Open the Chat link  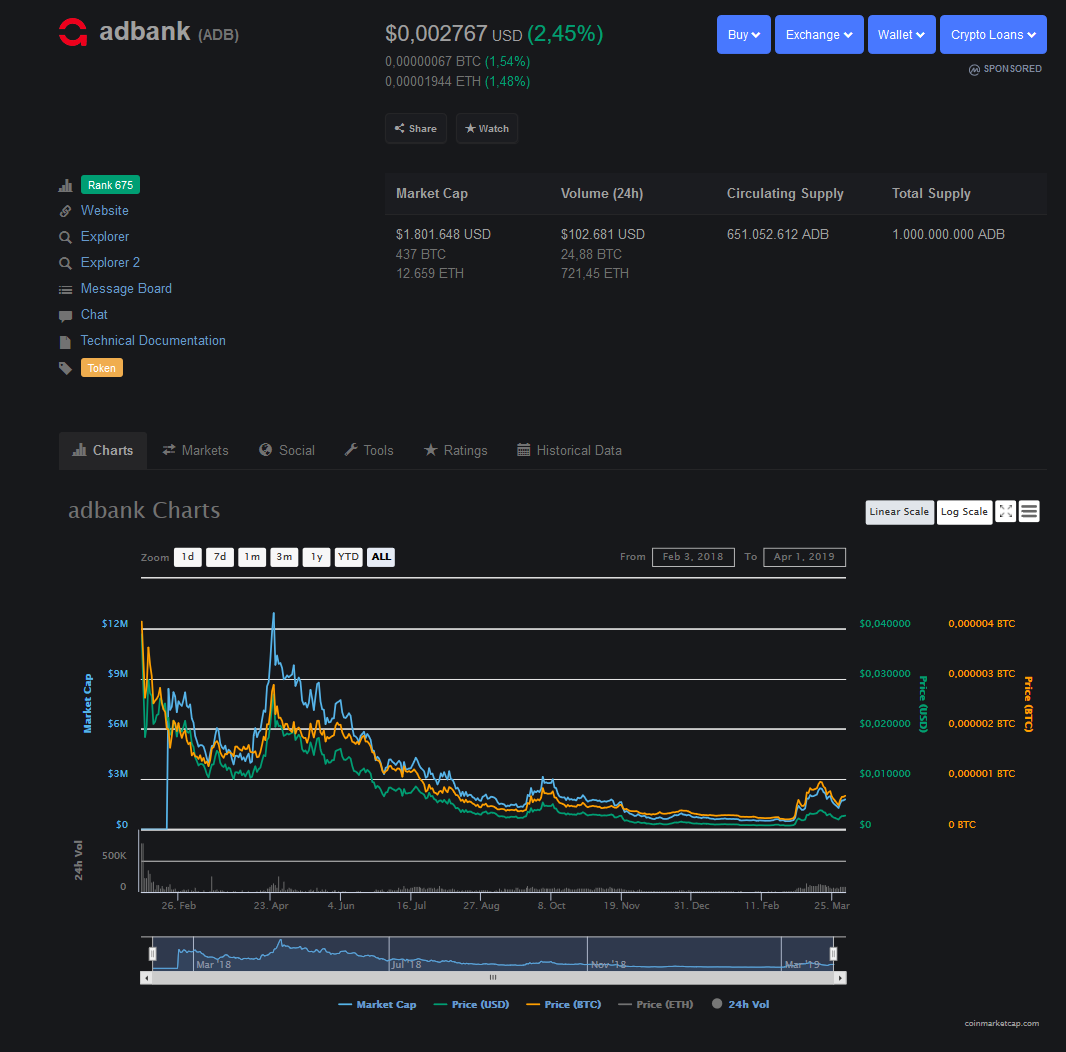94,314
